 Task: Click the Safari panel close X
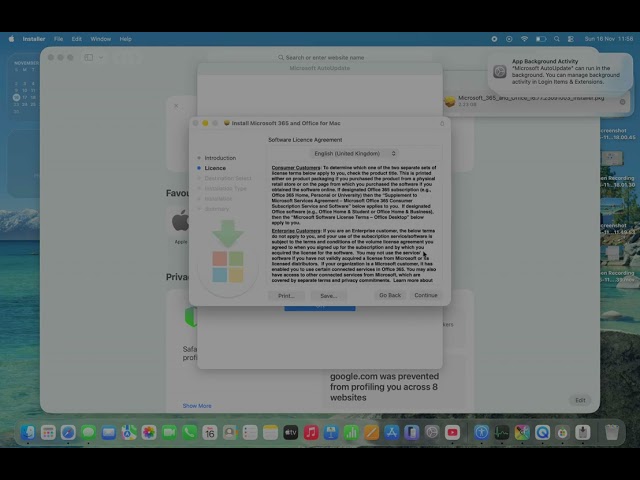tap(176, 106)
